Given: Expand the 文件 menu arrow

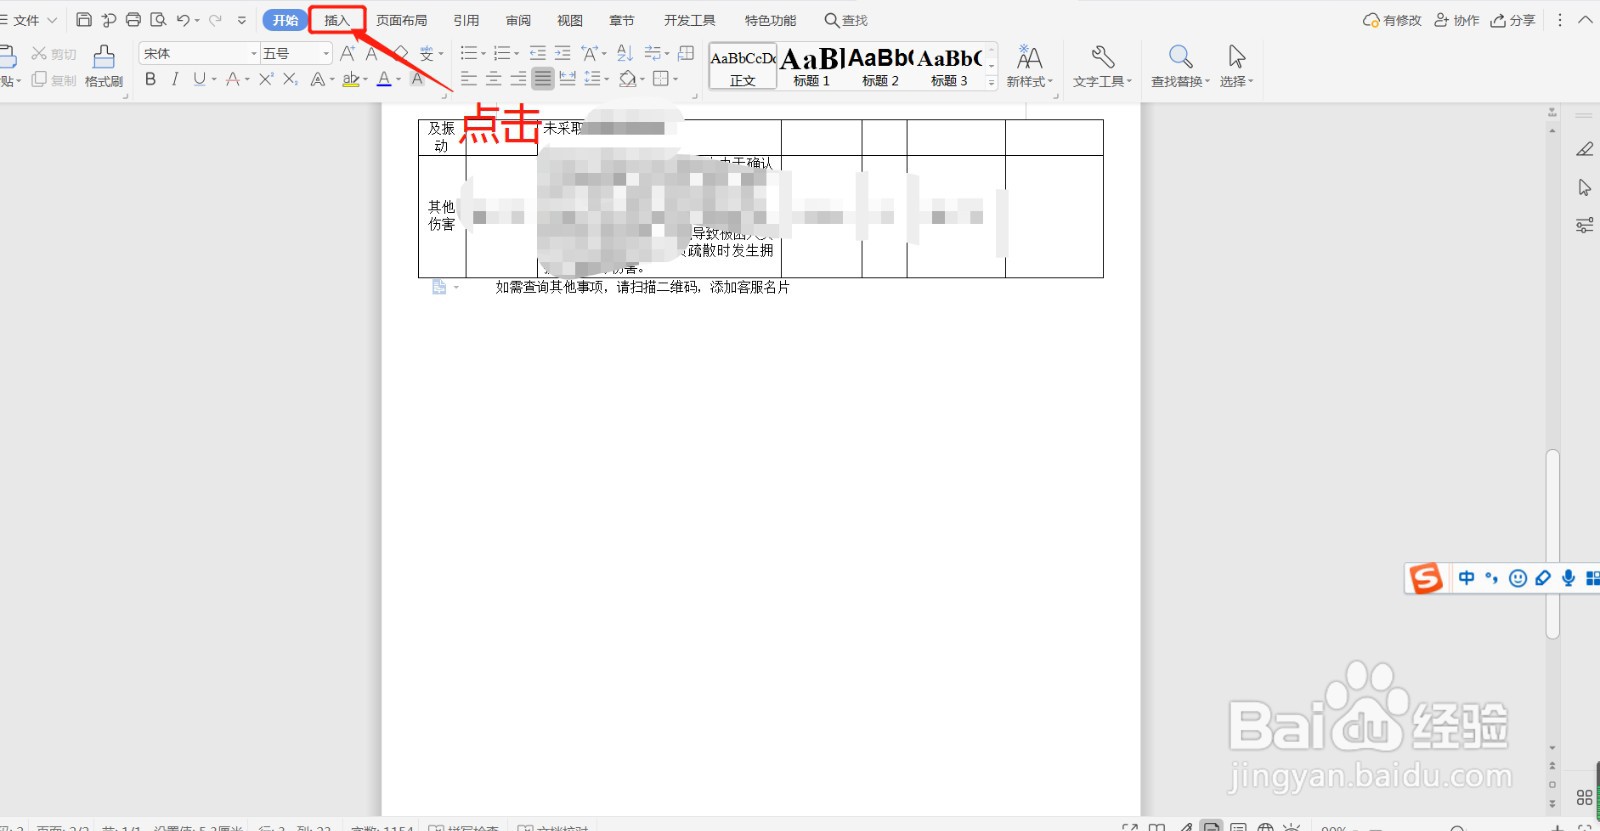Looking at the screenshot, I should 52,20.
